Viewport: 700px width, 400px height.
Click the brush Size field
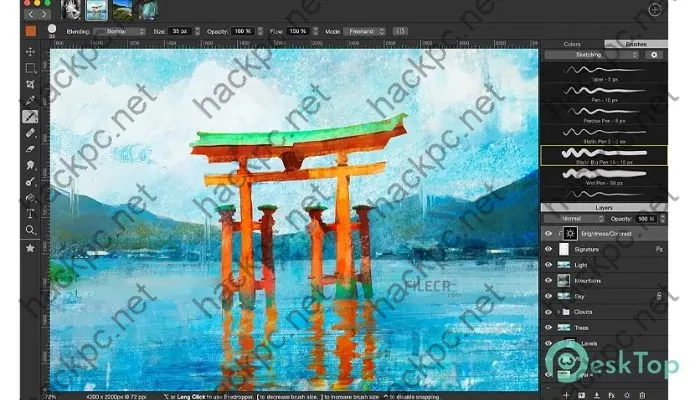coord(180,31)
